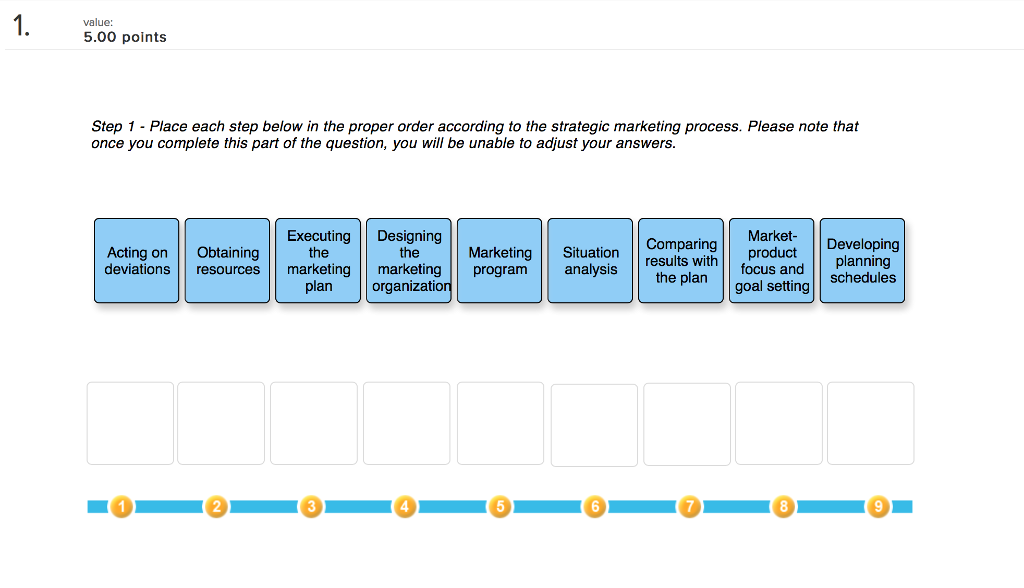
Task: Click timeline marker number 8
Action: (784, 506)
